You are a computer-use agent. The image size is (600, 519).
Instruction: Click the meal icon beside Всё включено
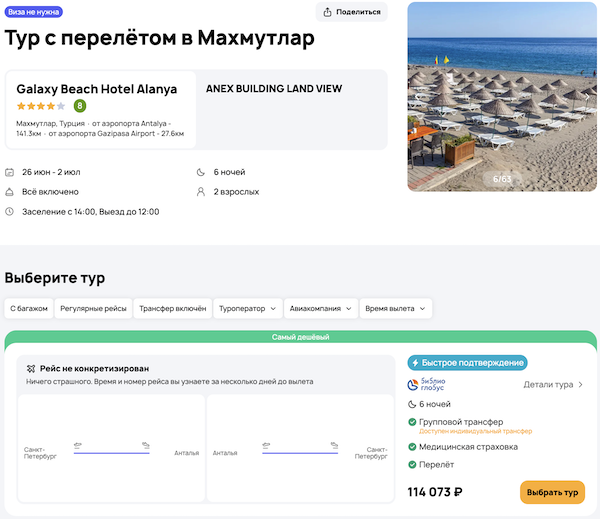[10, 192]
